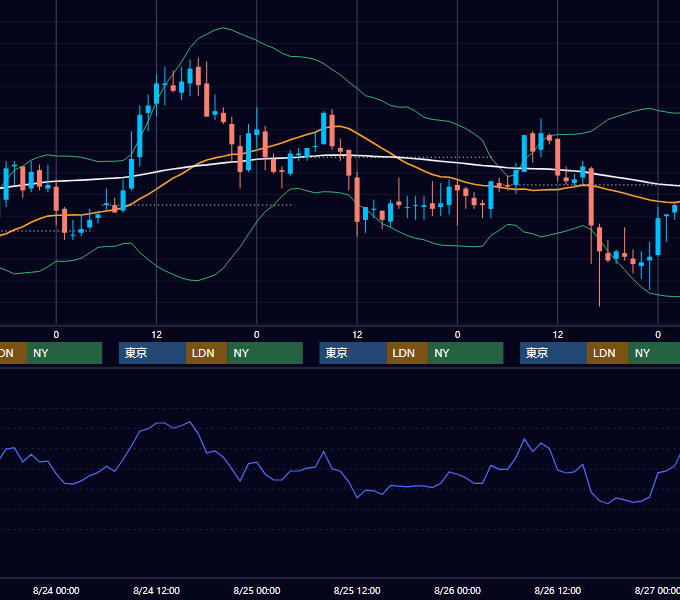This screenshot has height=600, width=680.
Task: Click the 8/25 00:00 date label
Action: coord(257,590)
